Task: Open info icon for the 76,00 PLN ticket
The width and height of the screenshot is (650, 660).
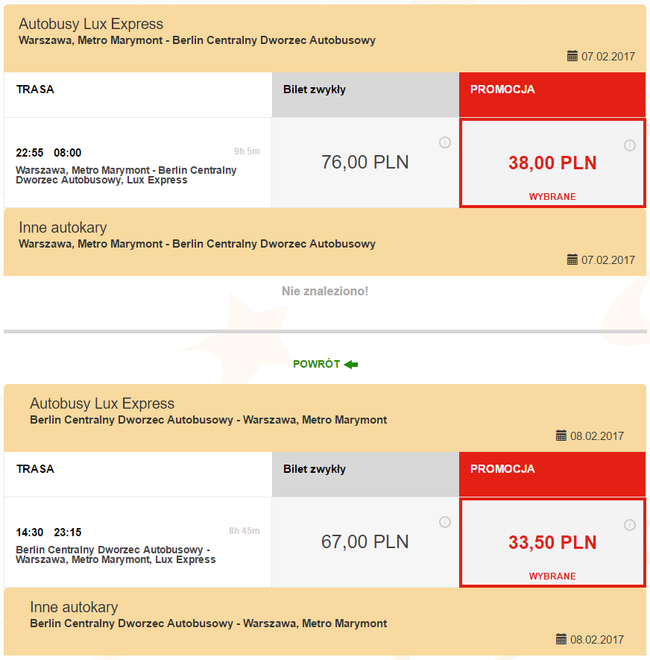Action: (445, 143)
